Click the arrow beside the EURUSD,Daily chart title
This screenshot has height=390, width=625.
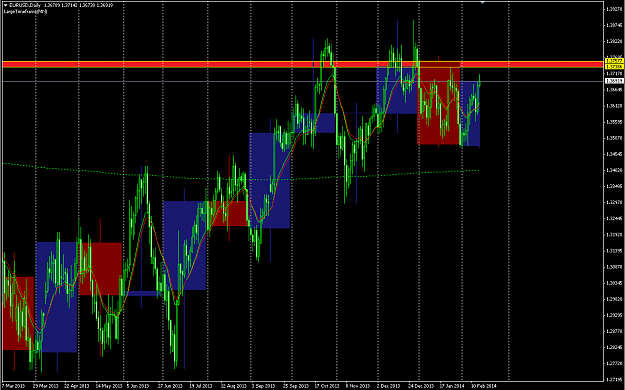(6, 5)
